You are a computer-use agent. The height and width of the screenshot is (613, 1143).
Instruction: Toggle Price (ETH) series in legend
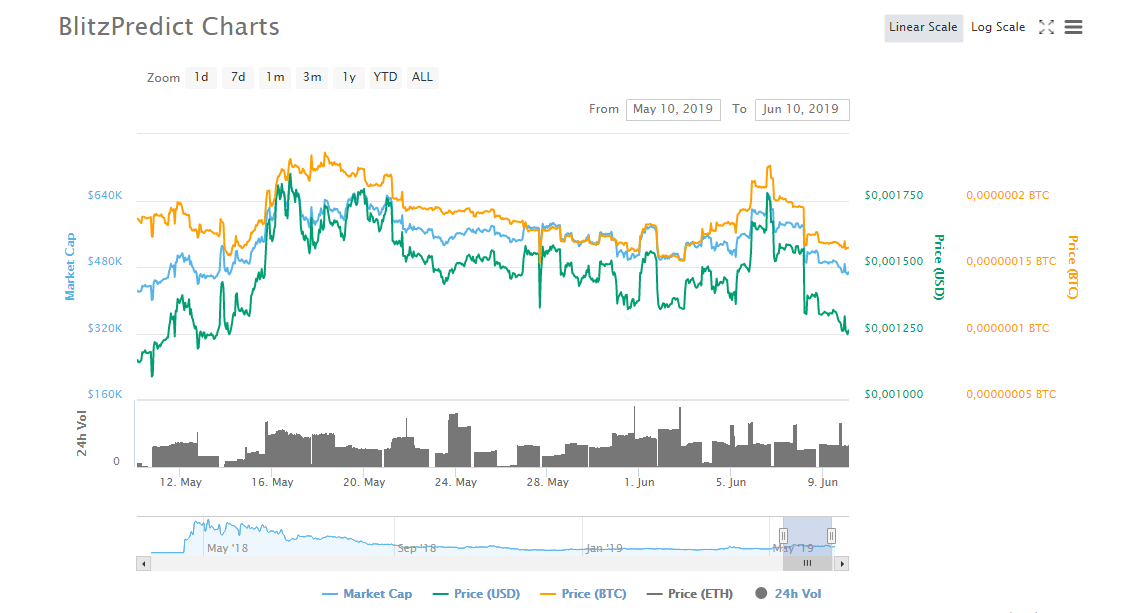(x=690, y=594)
